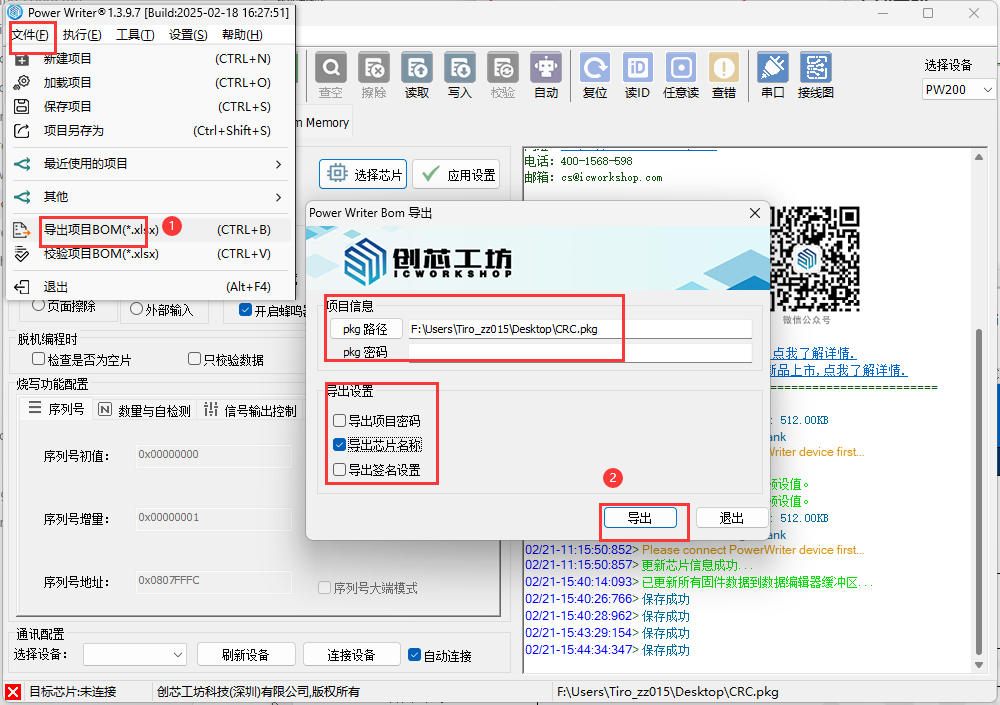The height and width of the screenshot is (705, 1000).
Task: Click the 查错 error check icon
Action: (724, 75)
